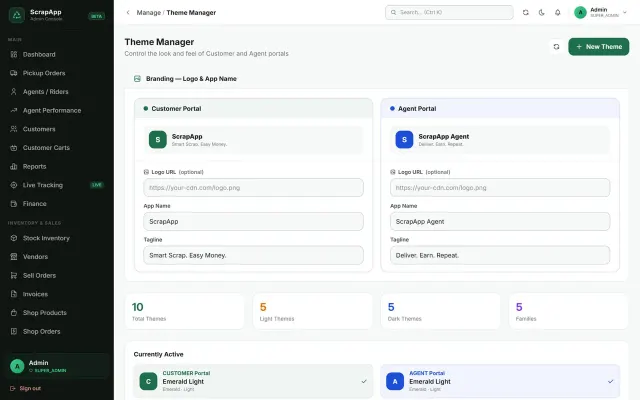Click the Agent Portal Tagline field

(x=500, y=256)
